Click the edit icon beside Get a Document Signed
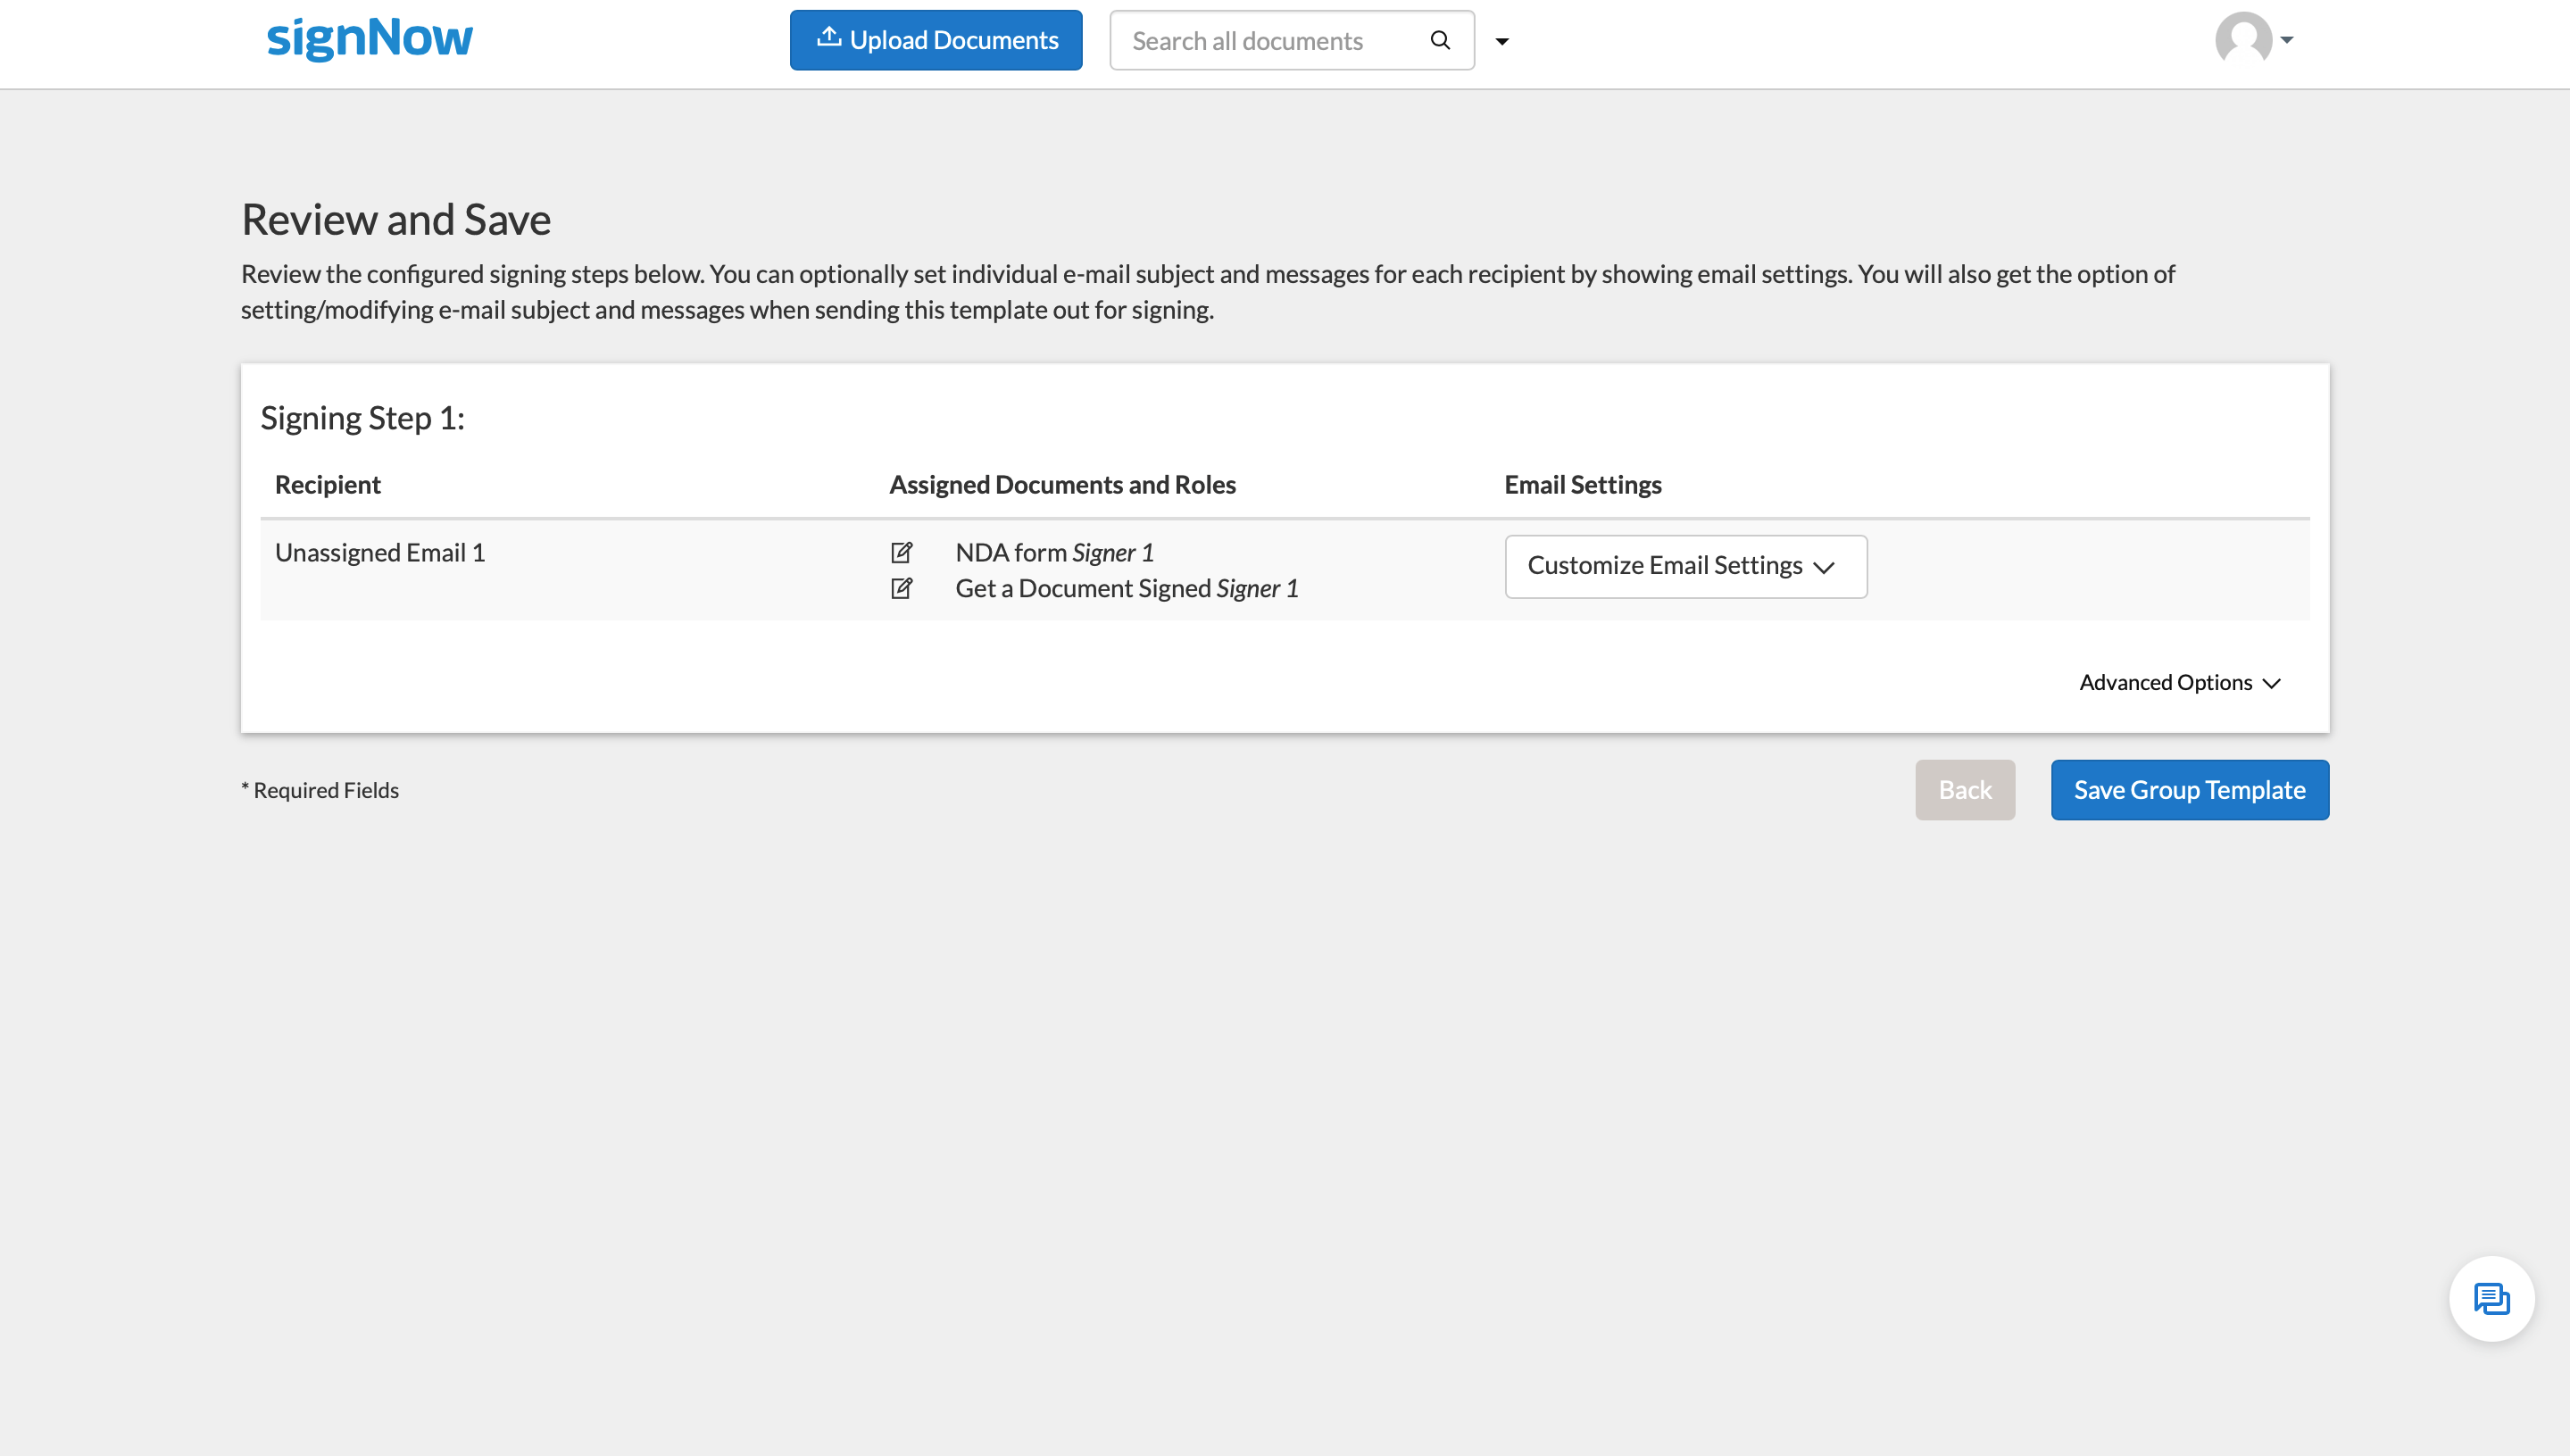The height and width of the screenshot is (1456, 2570). [x=901, y=589]
